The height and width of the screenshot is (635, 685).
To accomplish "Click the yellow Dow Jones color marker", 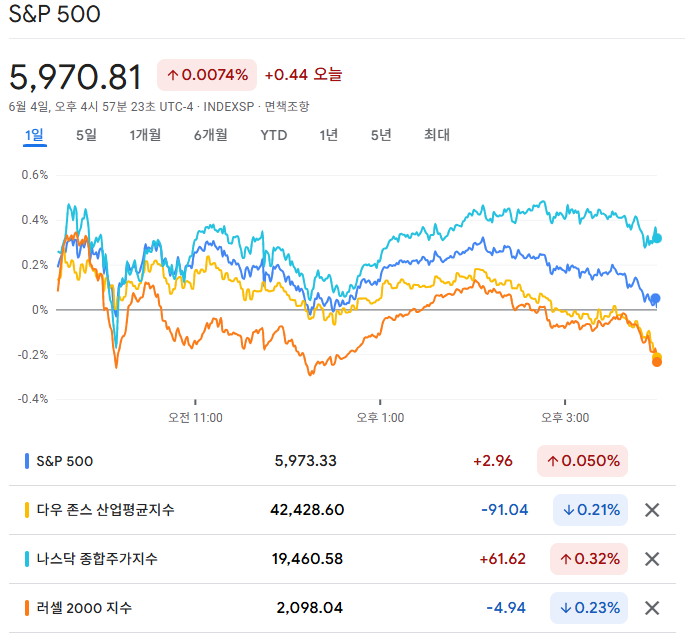I will click(x=27, y=510).
